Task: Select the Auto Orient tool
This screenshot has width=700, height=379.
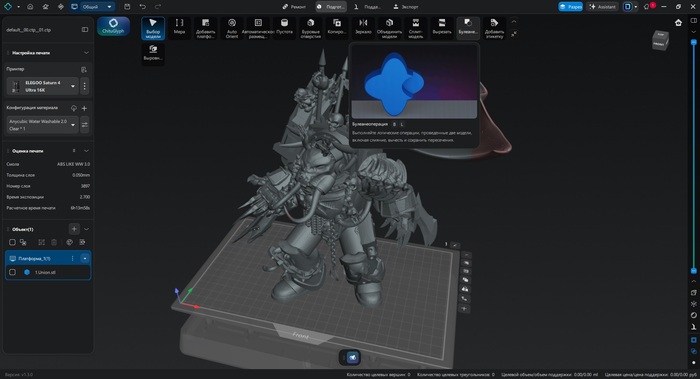Action: tap(232, 28)
